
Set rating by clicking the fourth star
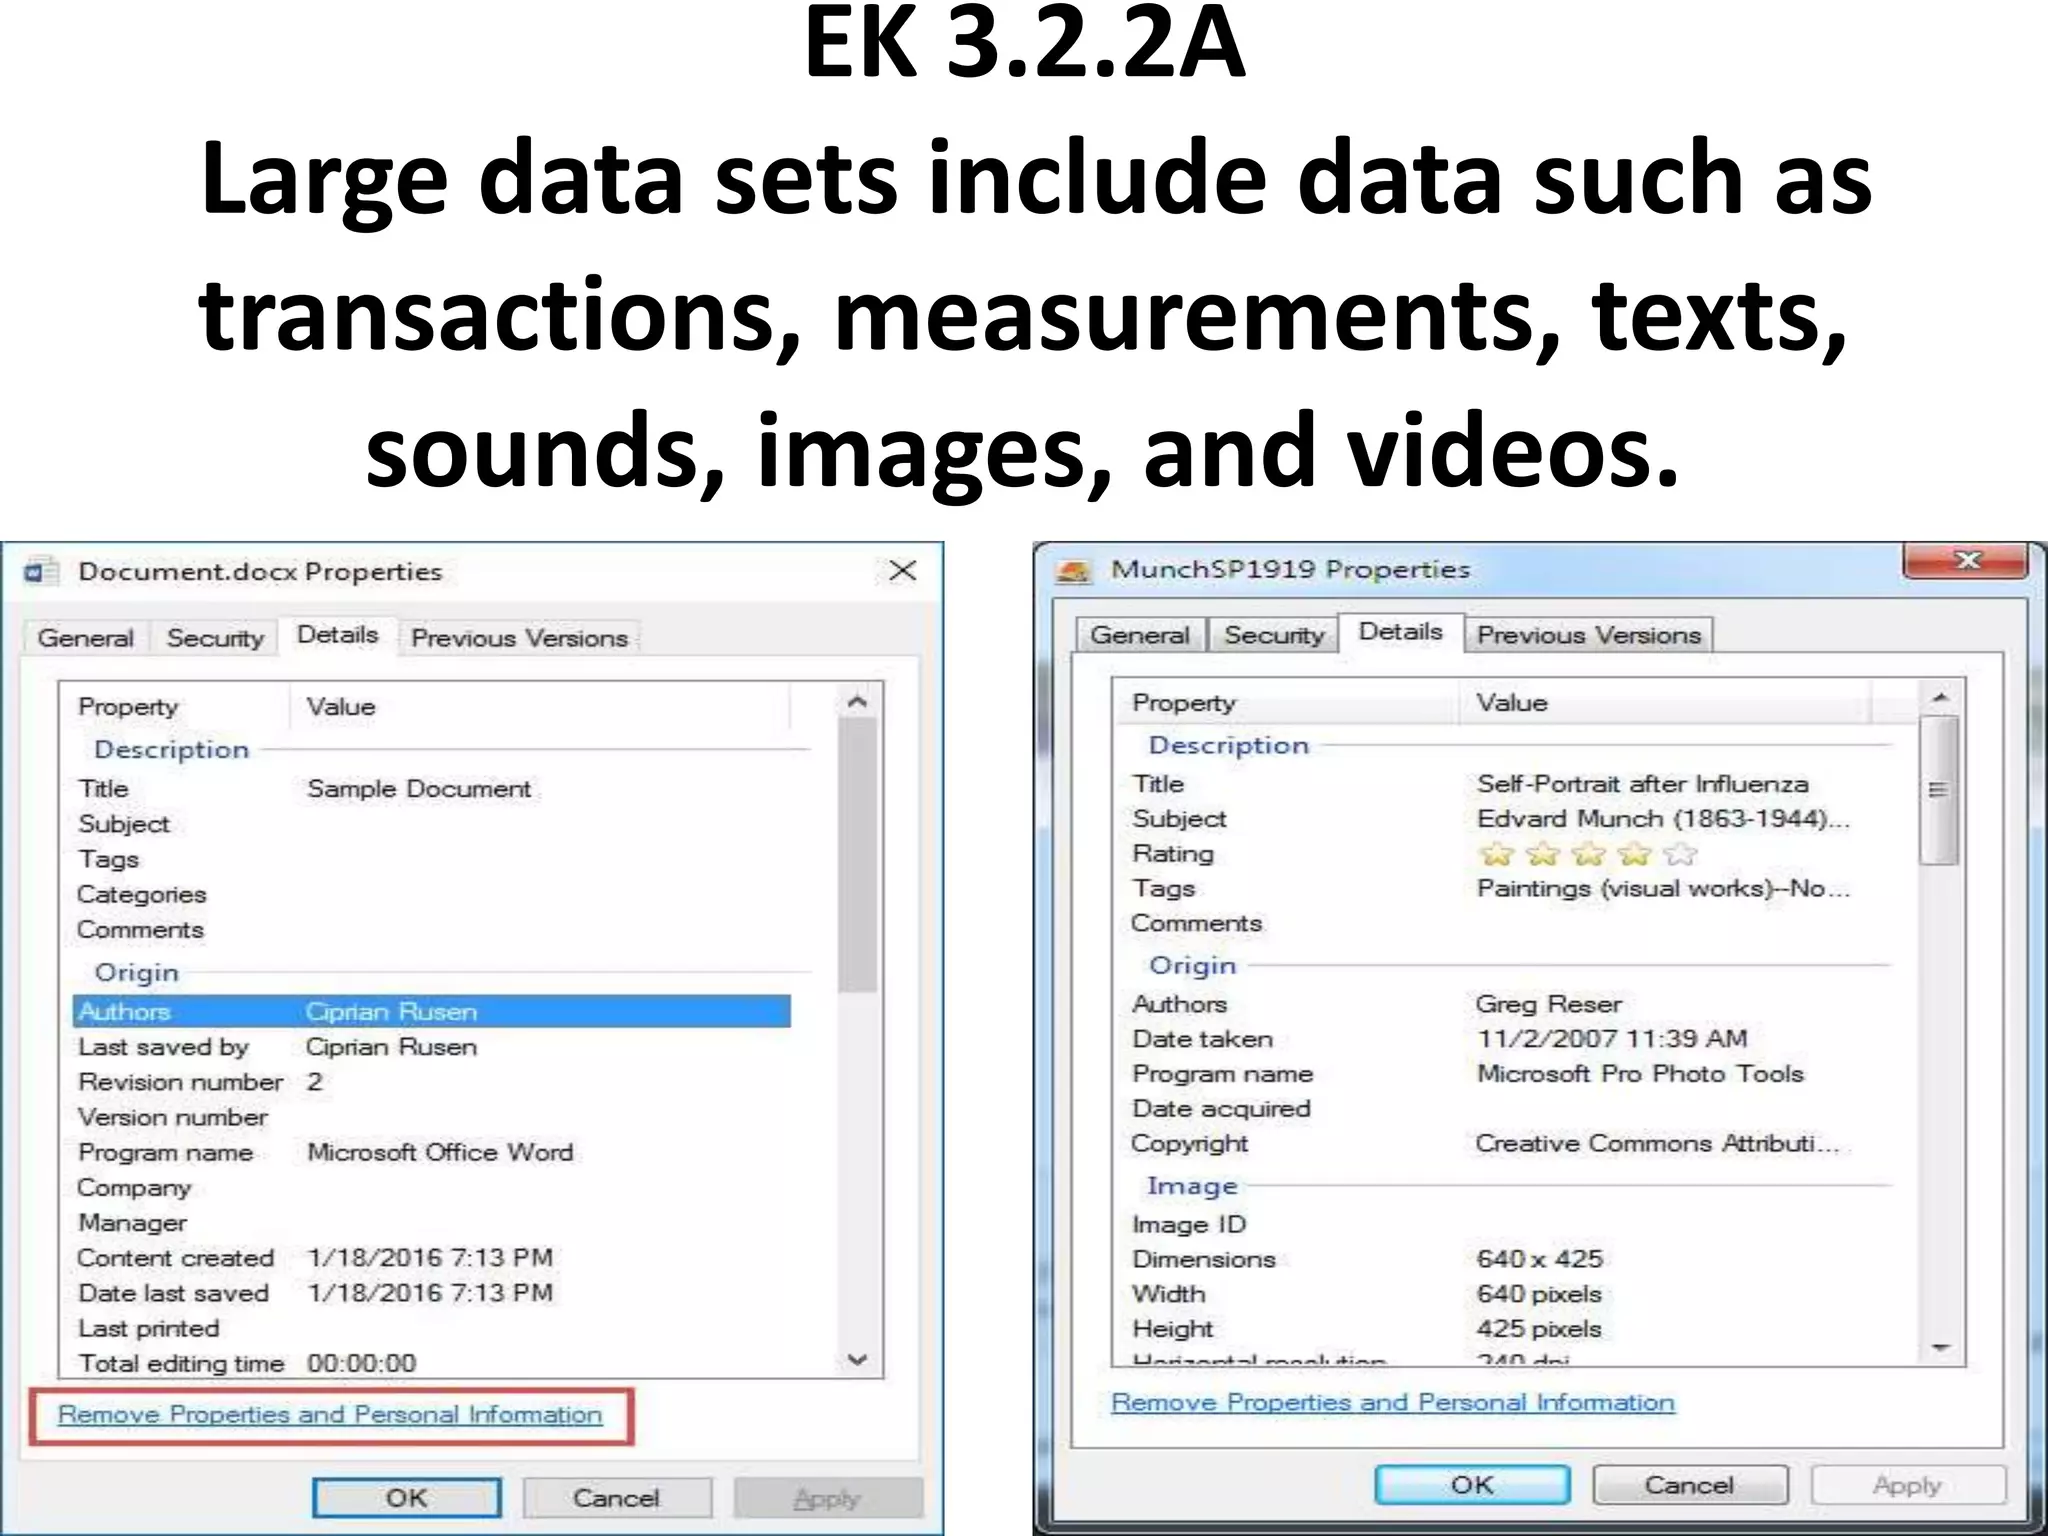pos(1635,854)
